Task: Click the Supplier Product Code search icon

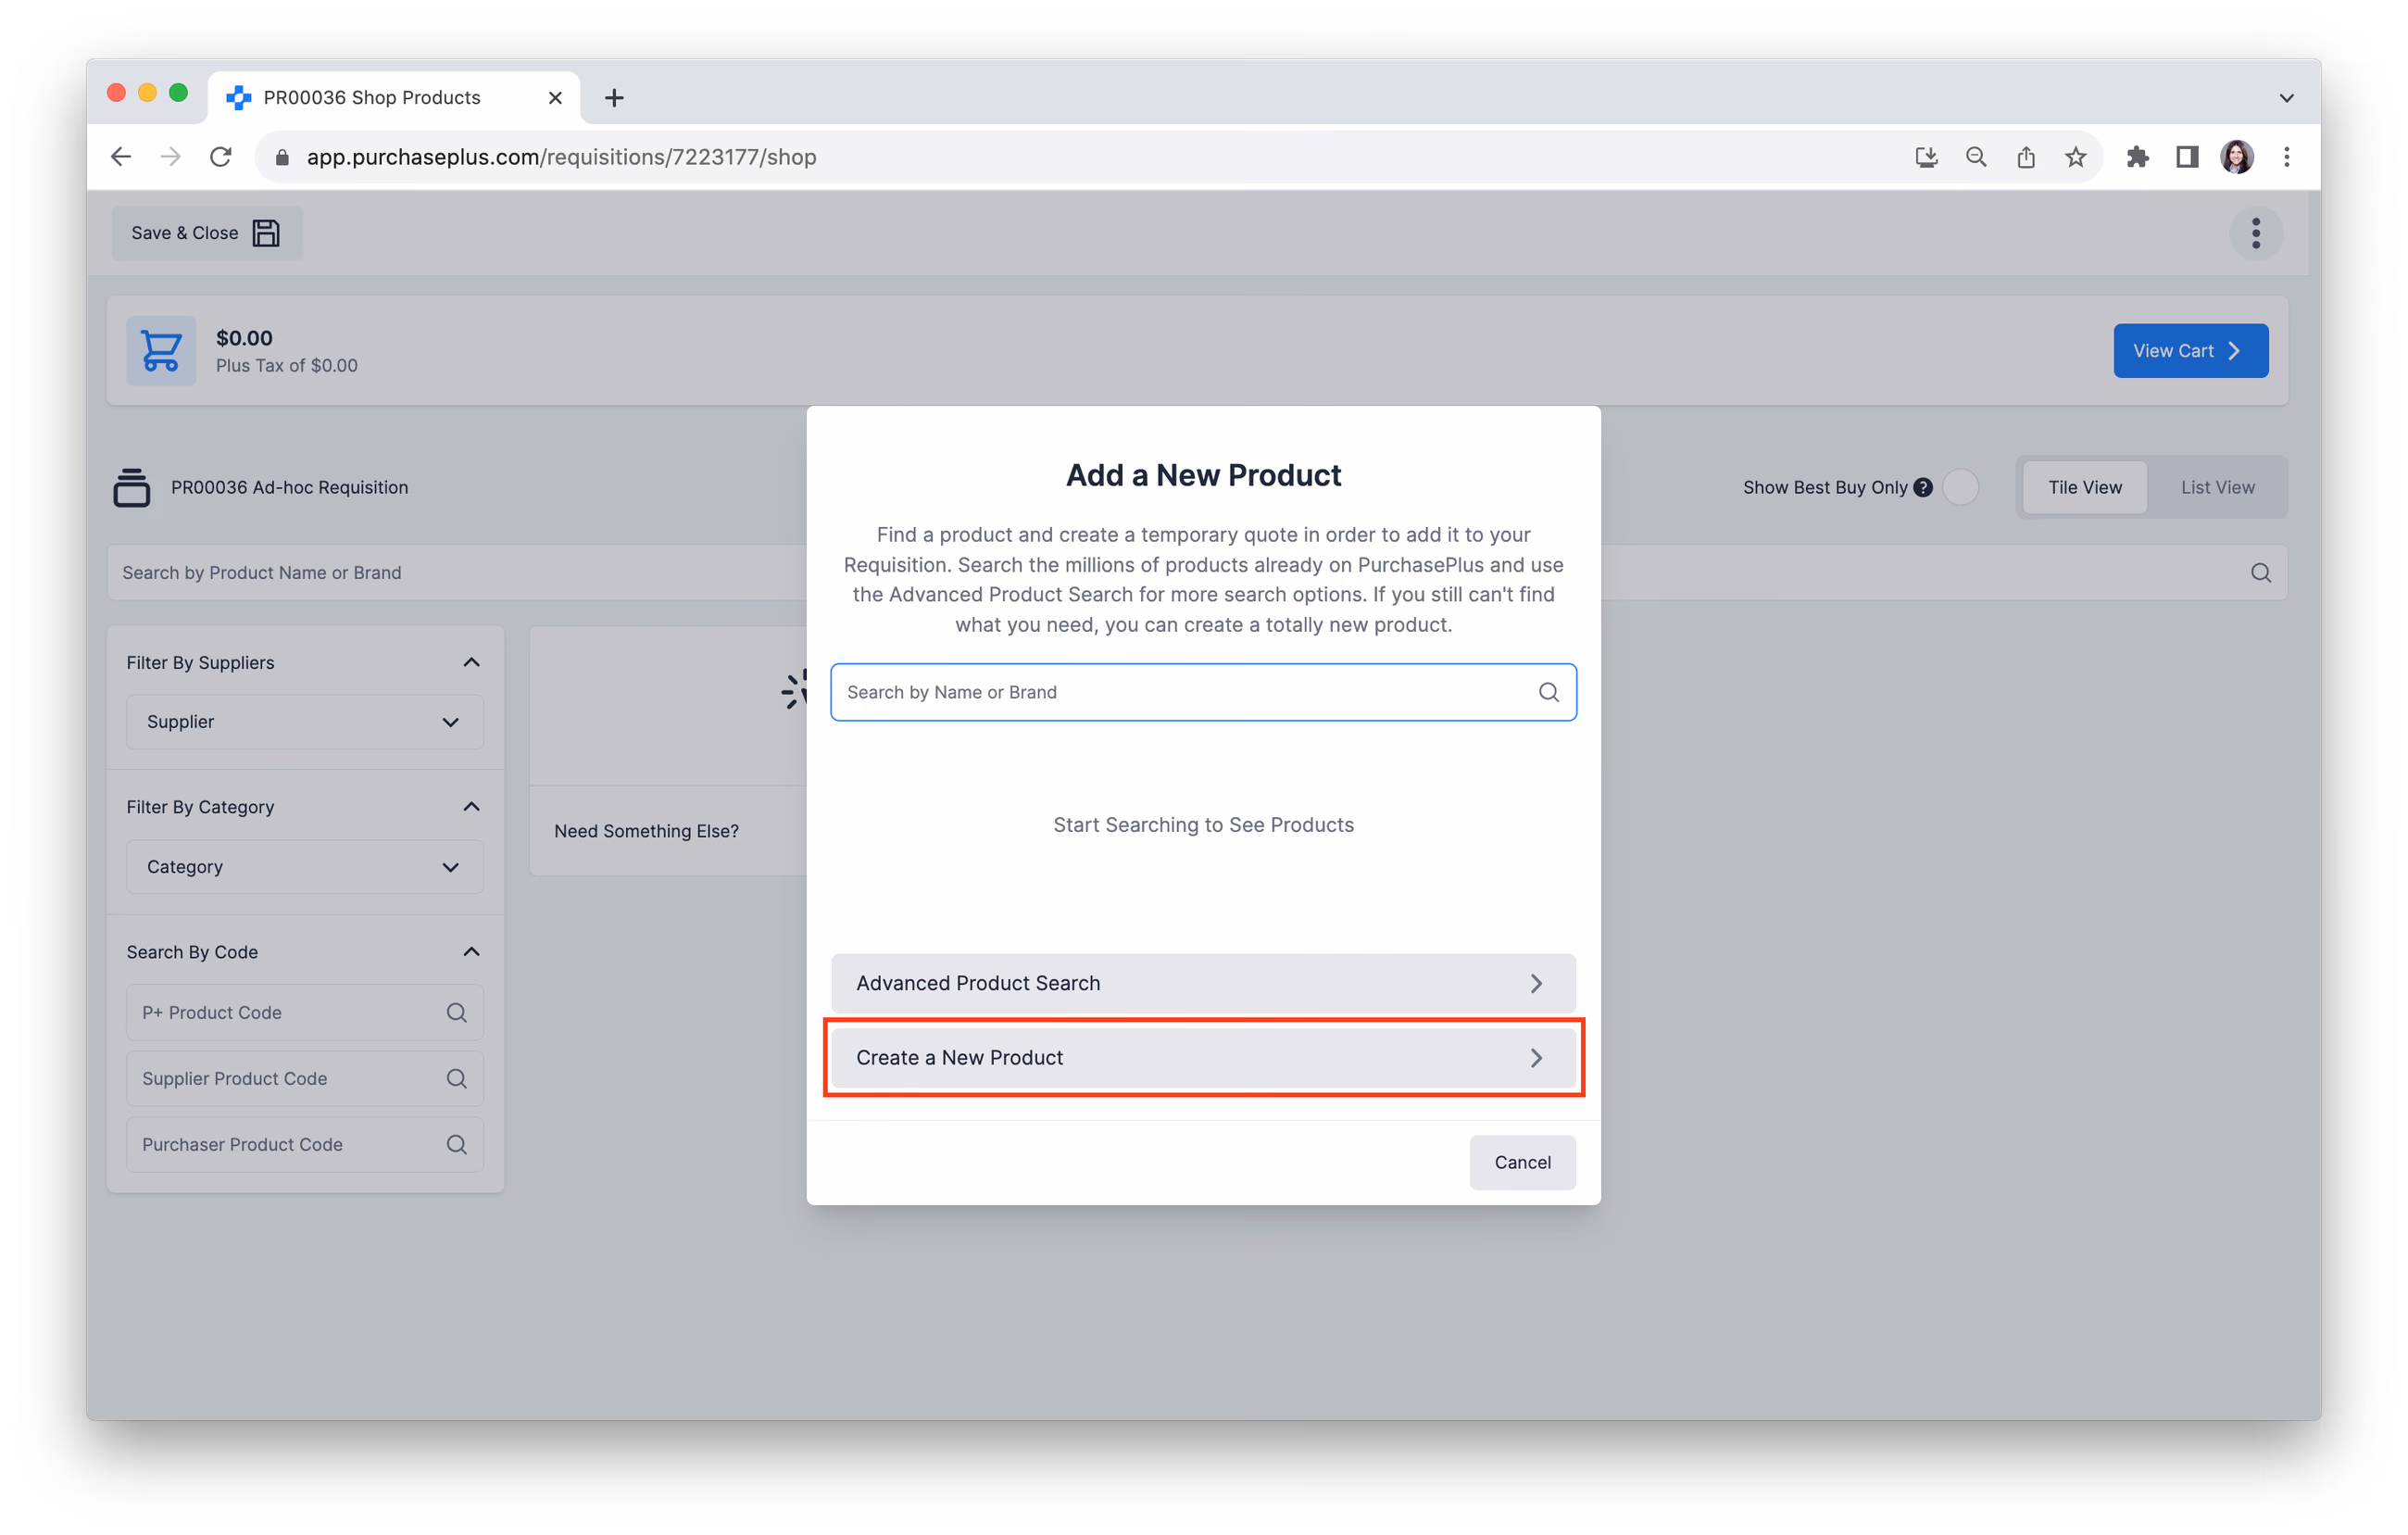Action: tap(456, 1078)
